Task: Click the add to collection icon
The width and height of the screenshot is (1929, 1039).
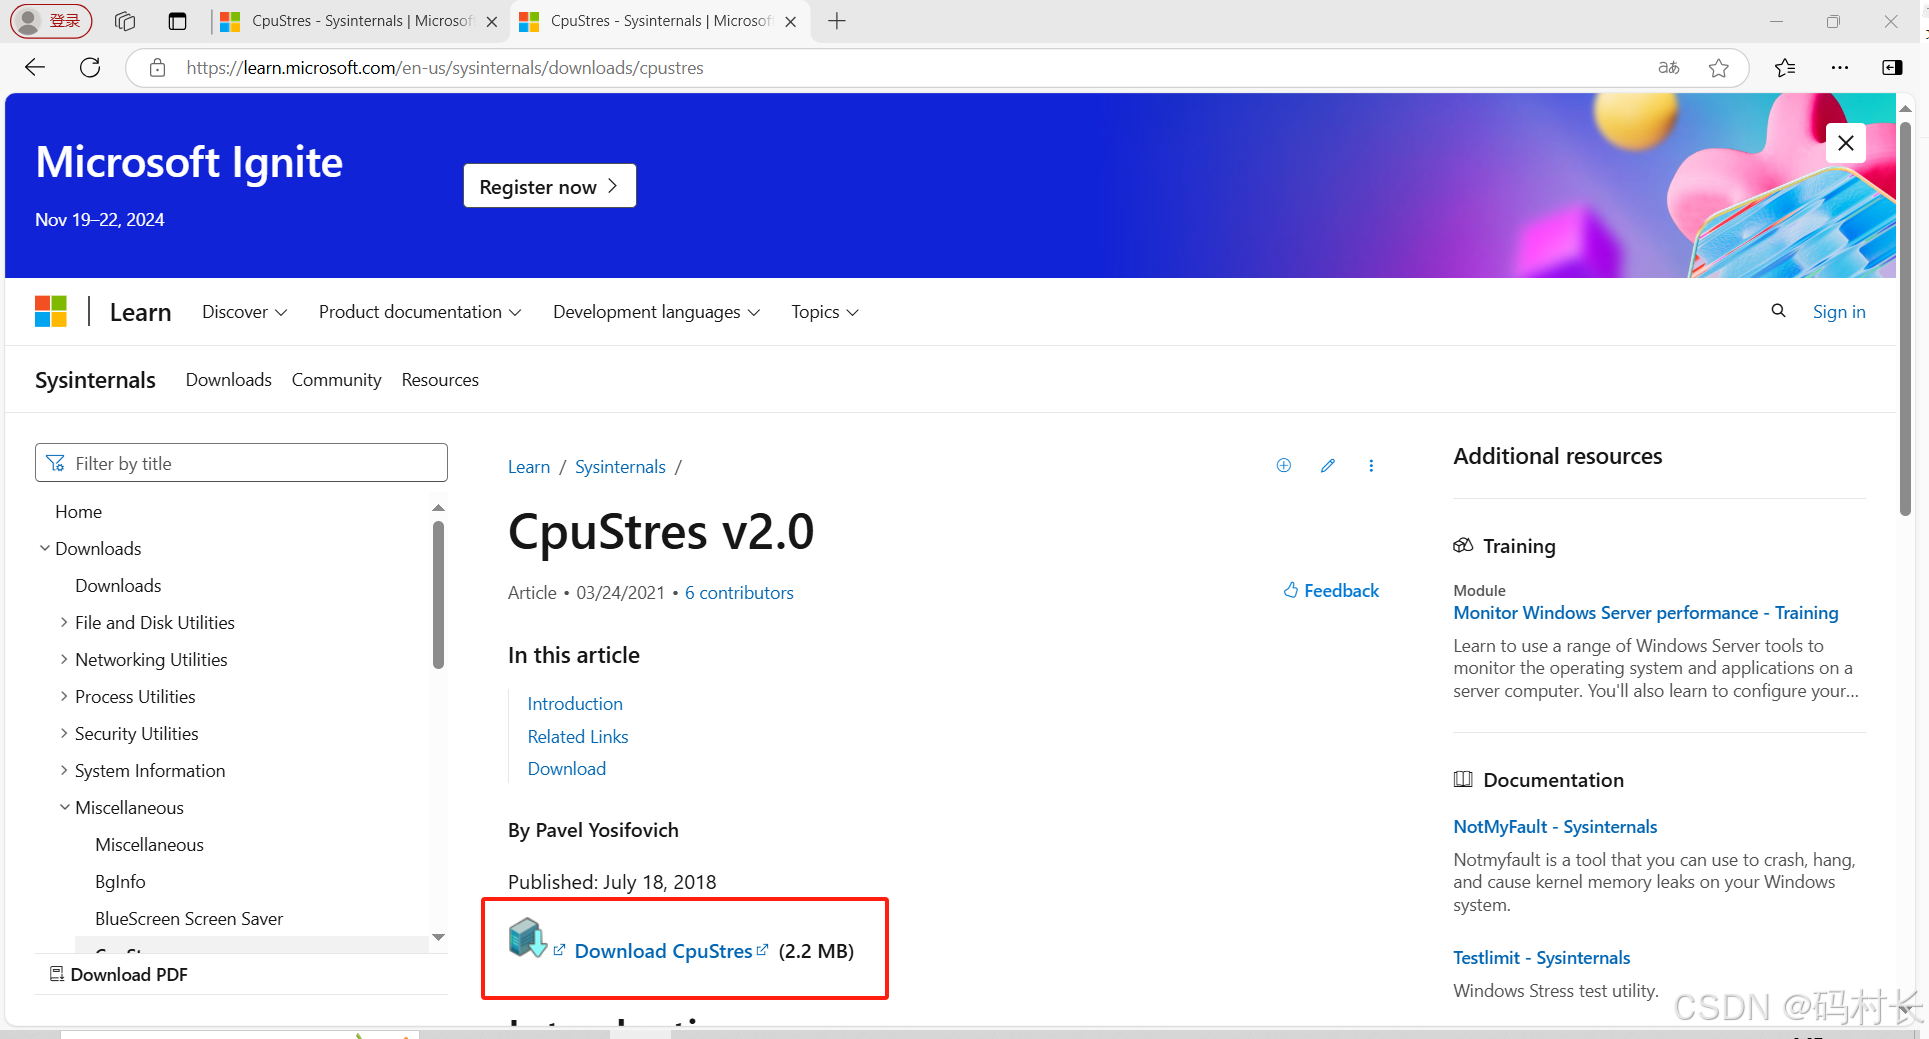Action: click(1284, 465)
